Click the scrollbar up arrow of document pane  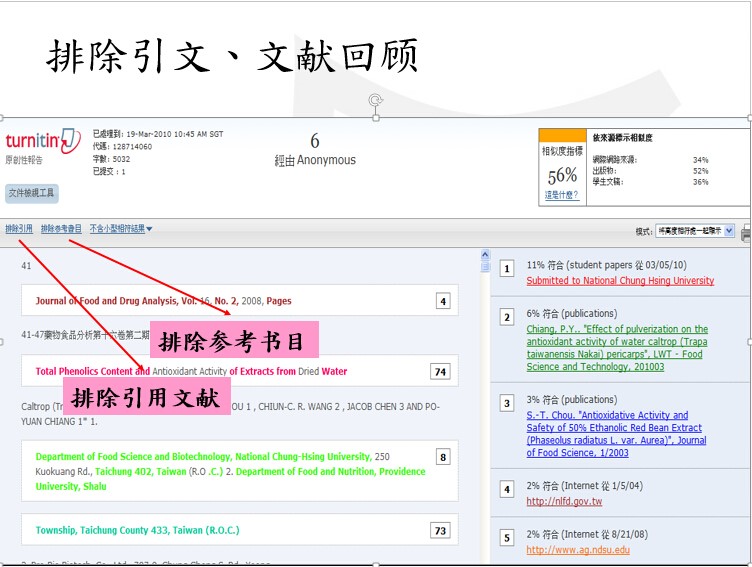(485, 255)
